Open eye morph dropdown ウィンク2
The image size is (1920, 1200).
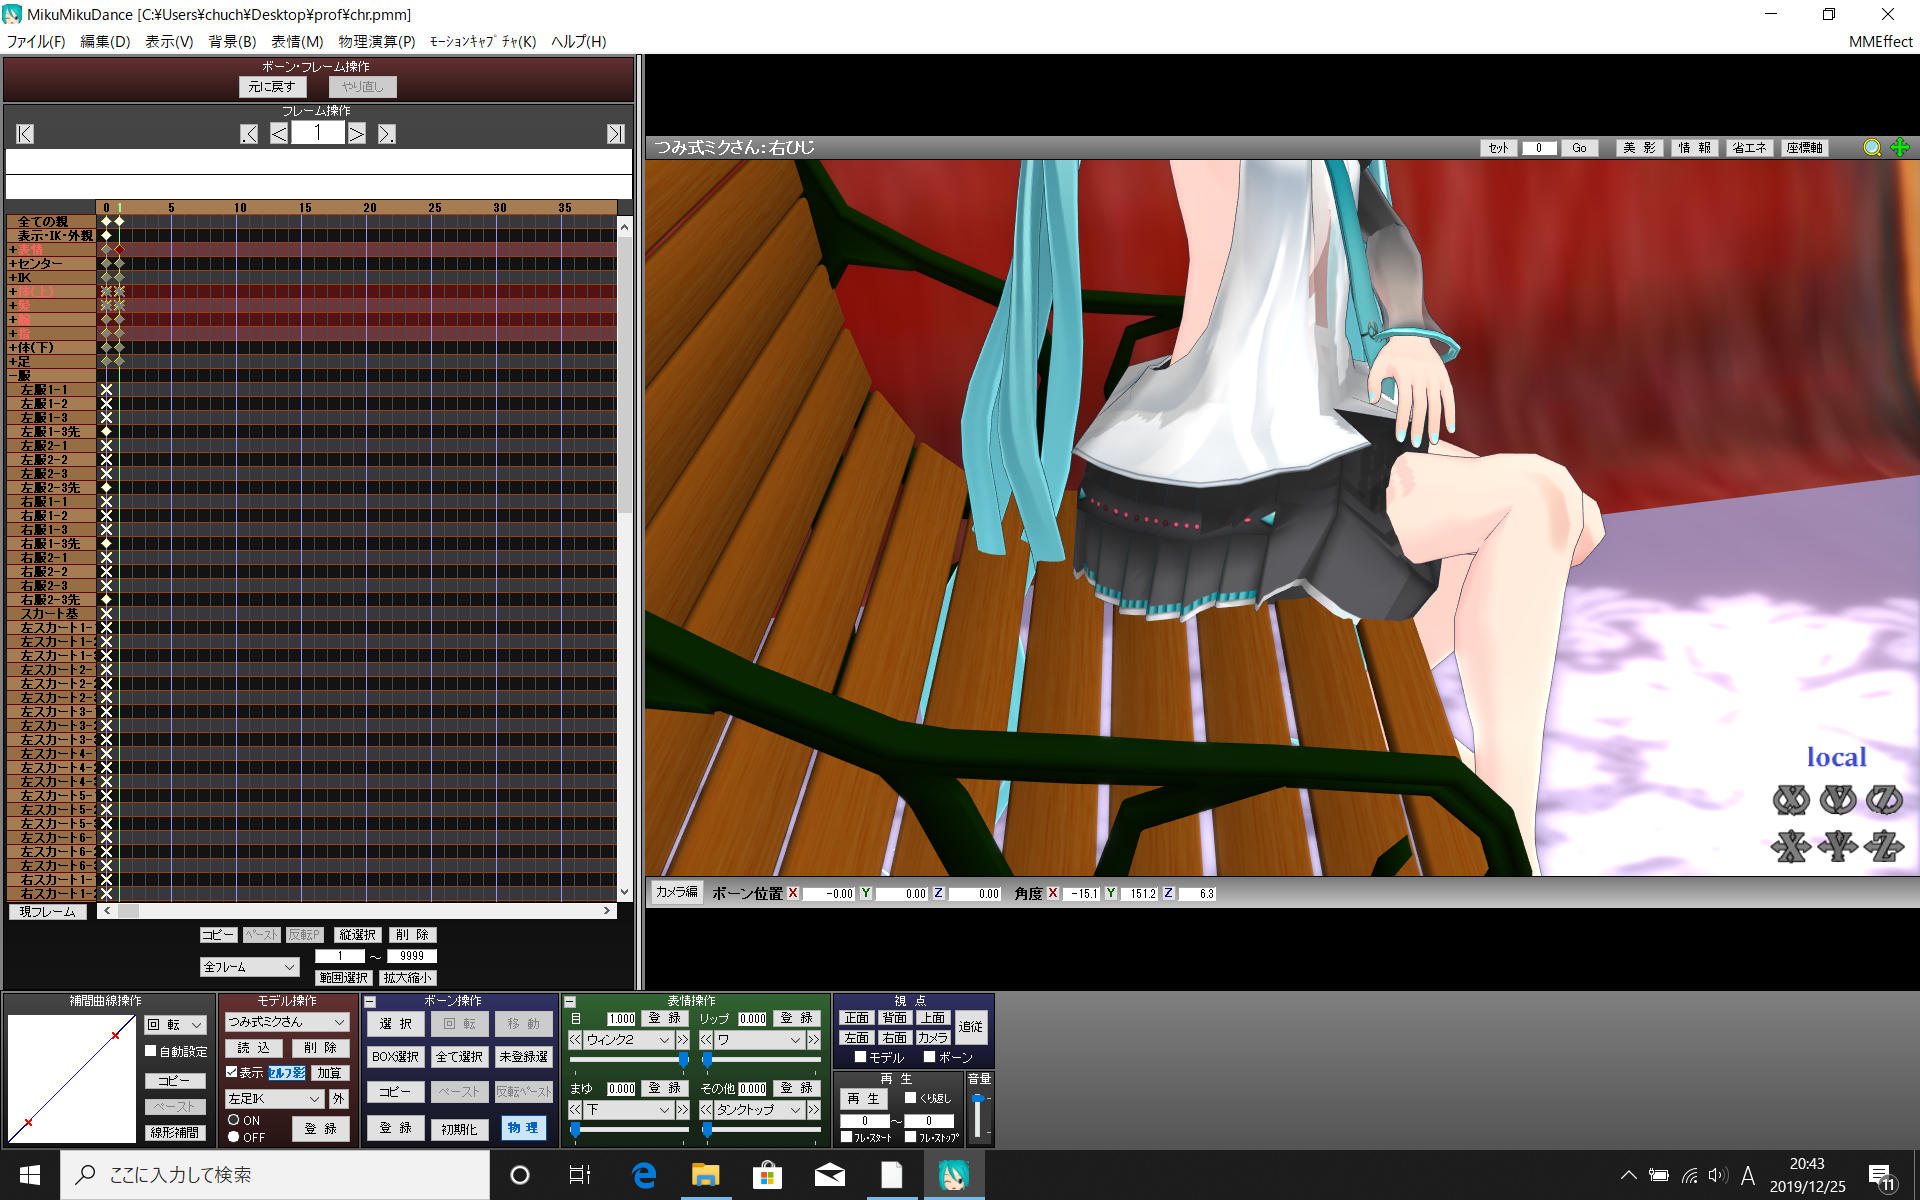[628, 1040]
